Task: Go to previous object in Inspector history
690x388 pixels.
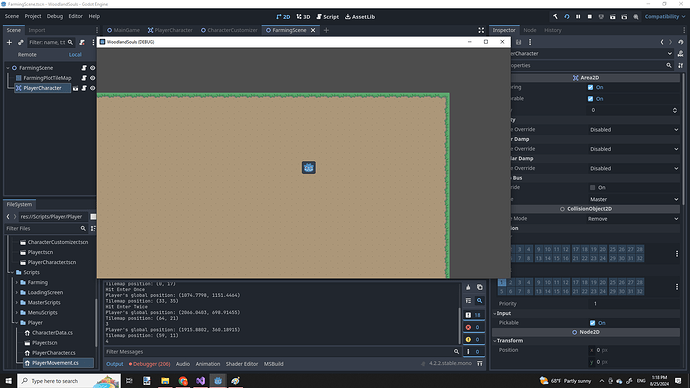Action: pos(662,42)
